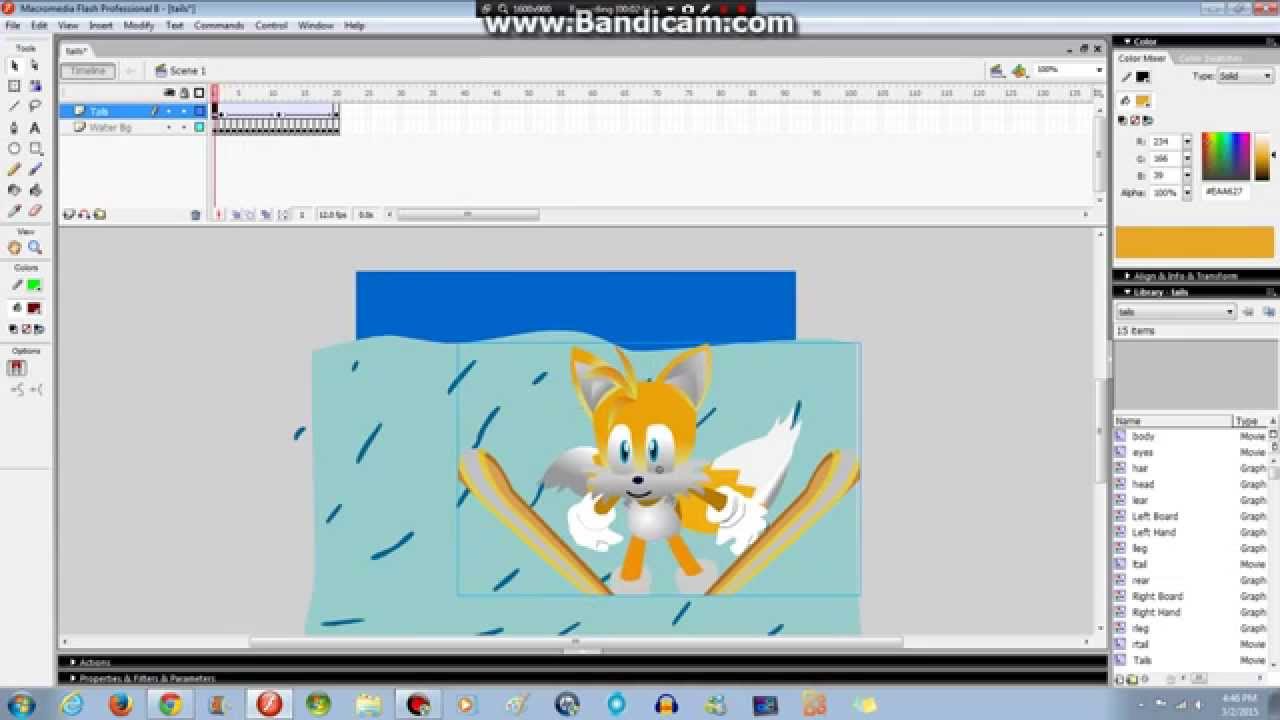Select the Water Bg layer
This screenshot has width=1280, height=720.
point(110,127)
